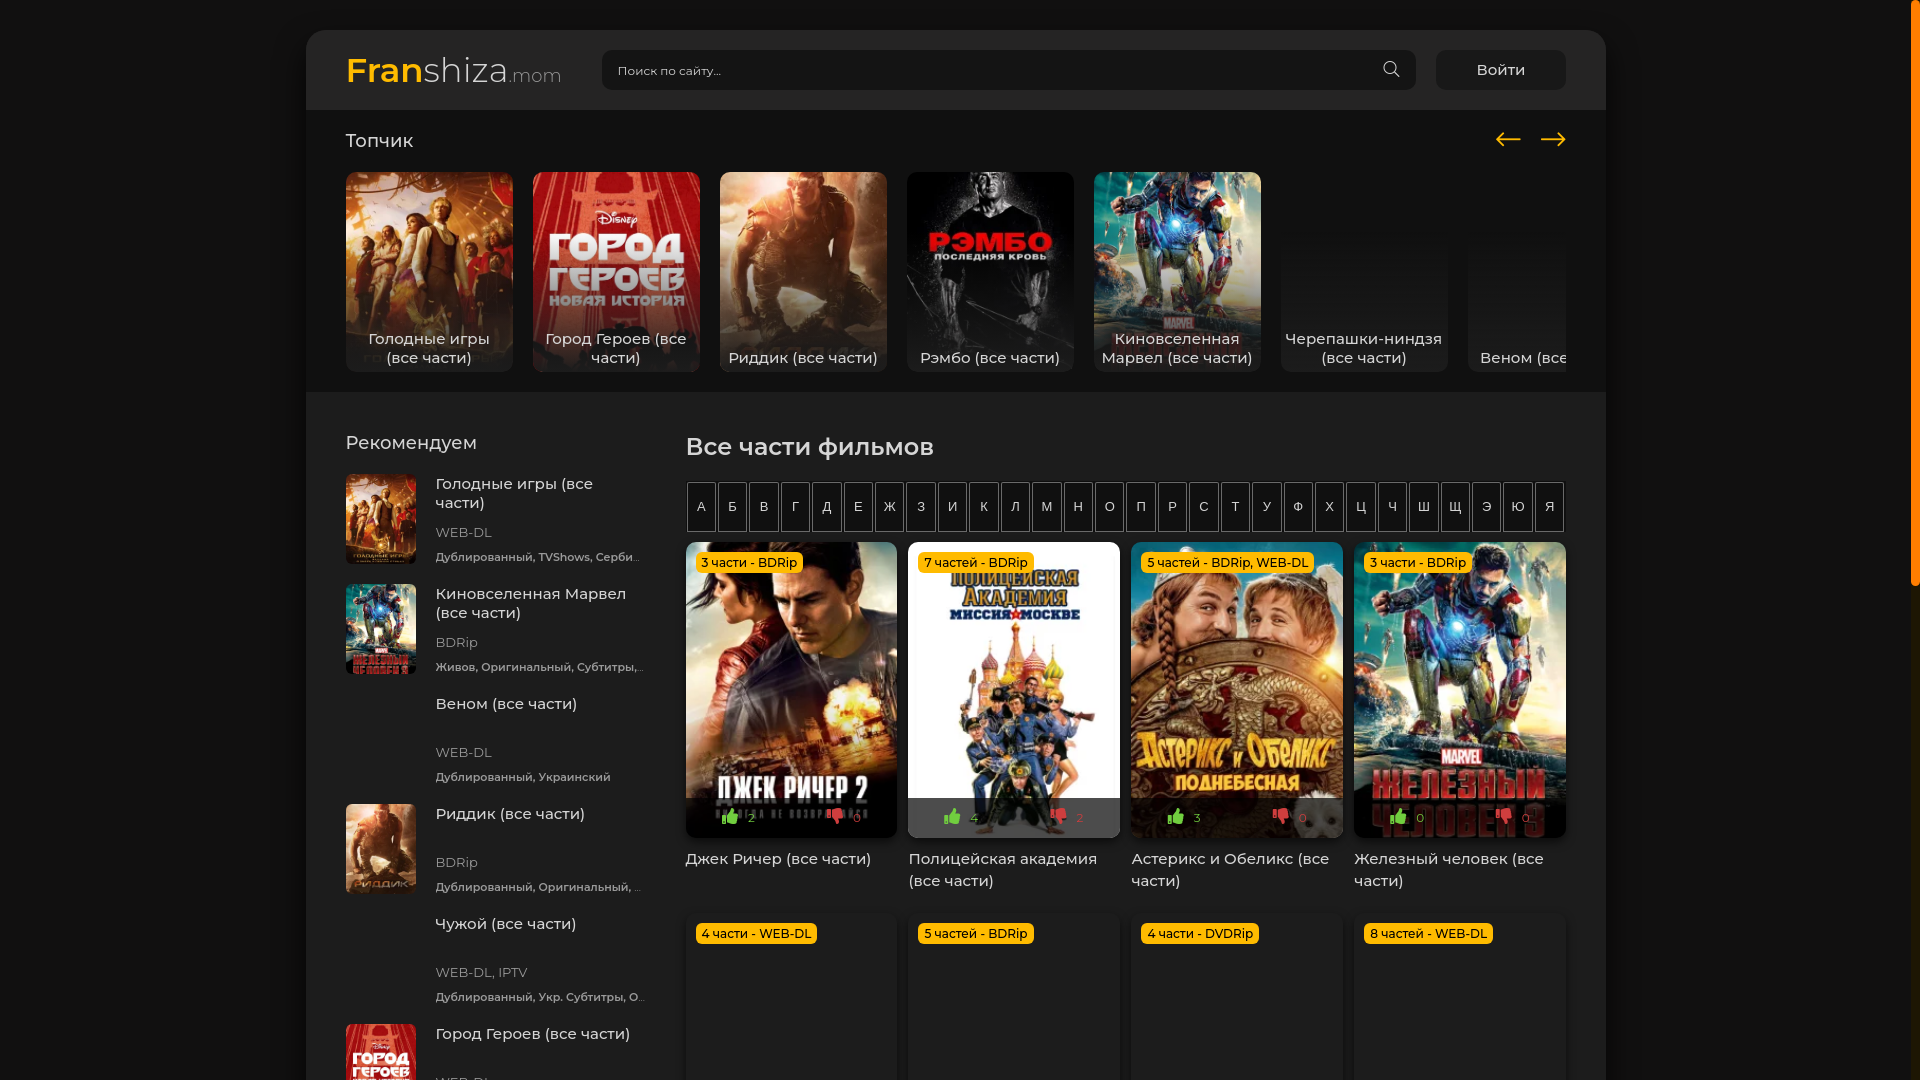Image resolution: width=1920 pixels, height=1080 pixels.
Task: Select letter Ф in alphabet filter
Action: pyautogui.click(x=1298, y=507)
